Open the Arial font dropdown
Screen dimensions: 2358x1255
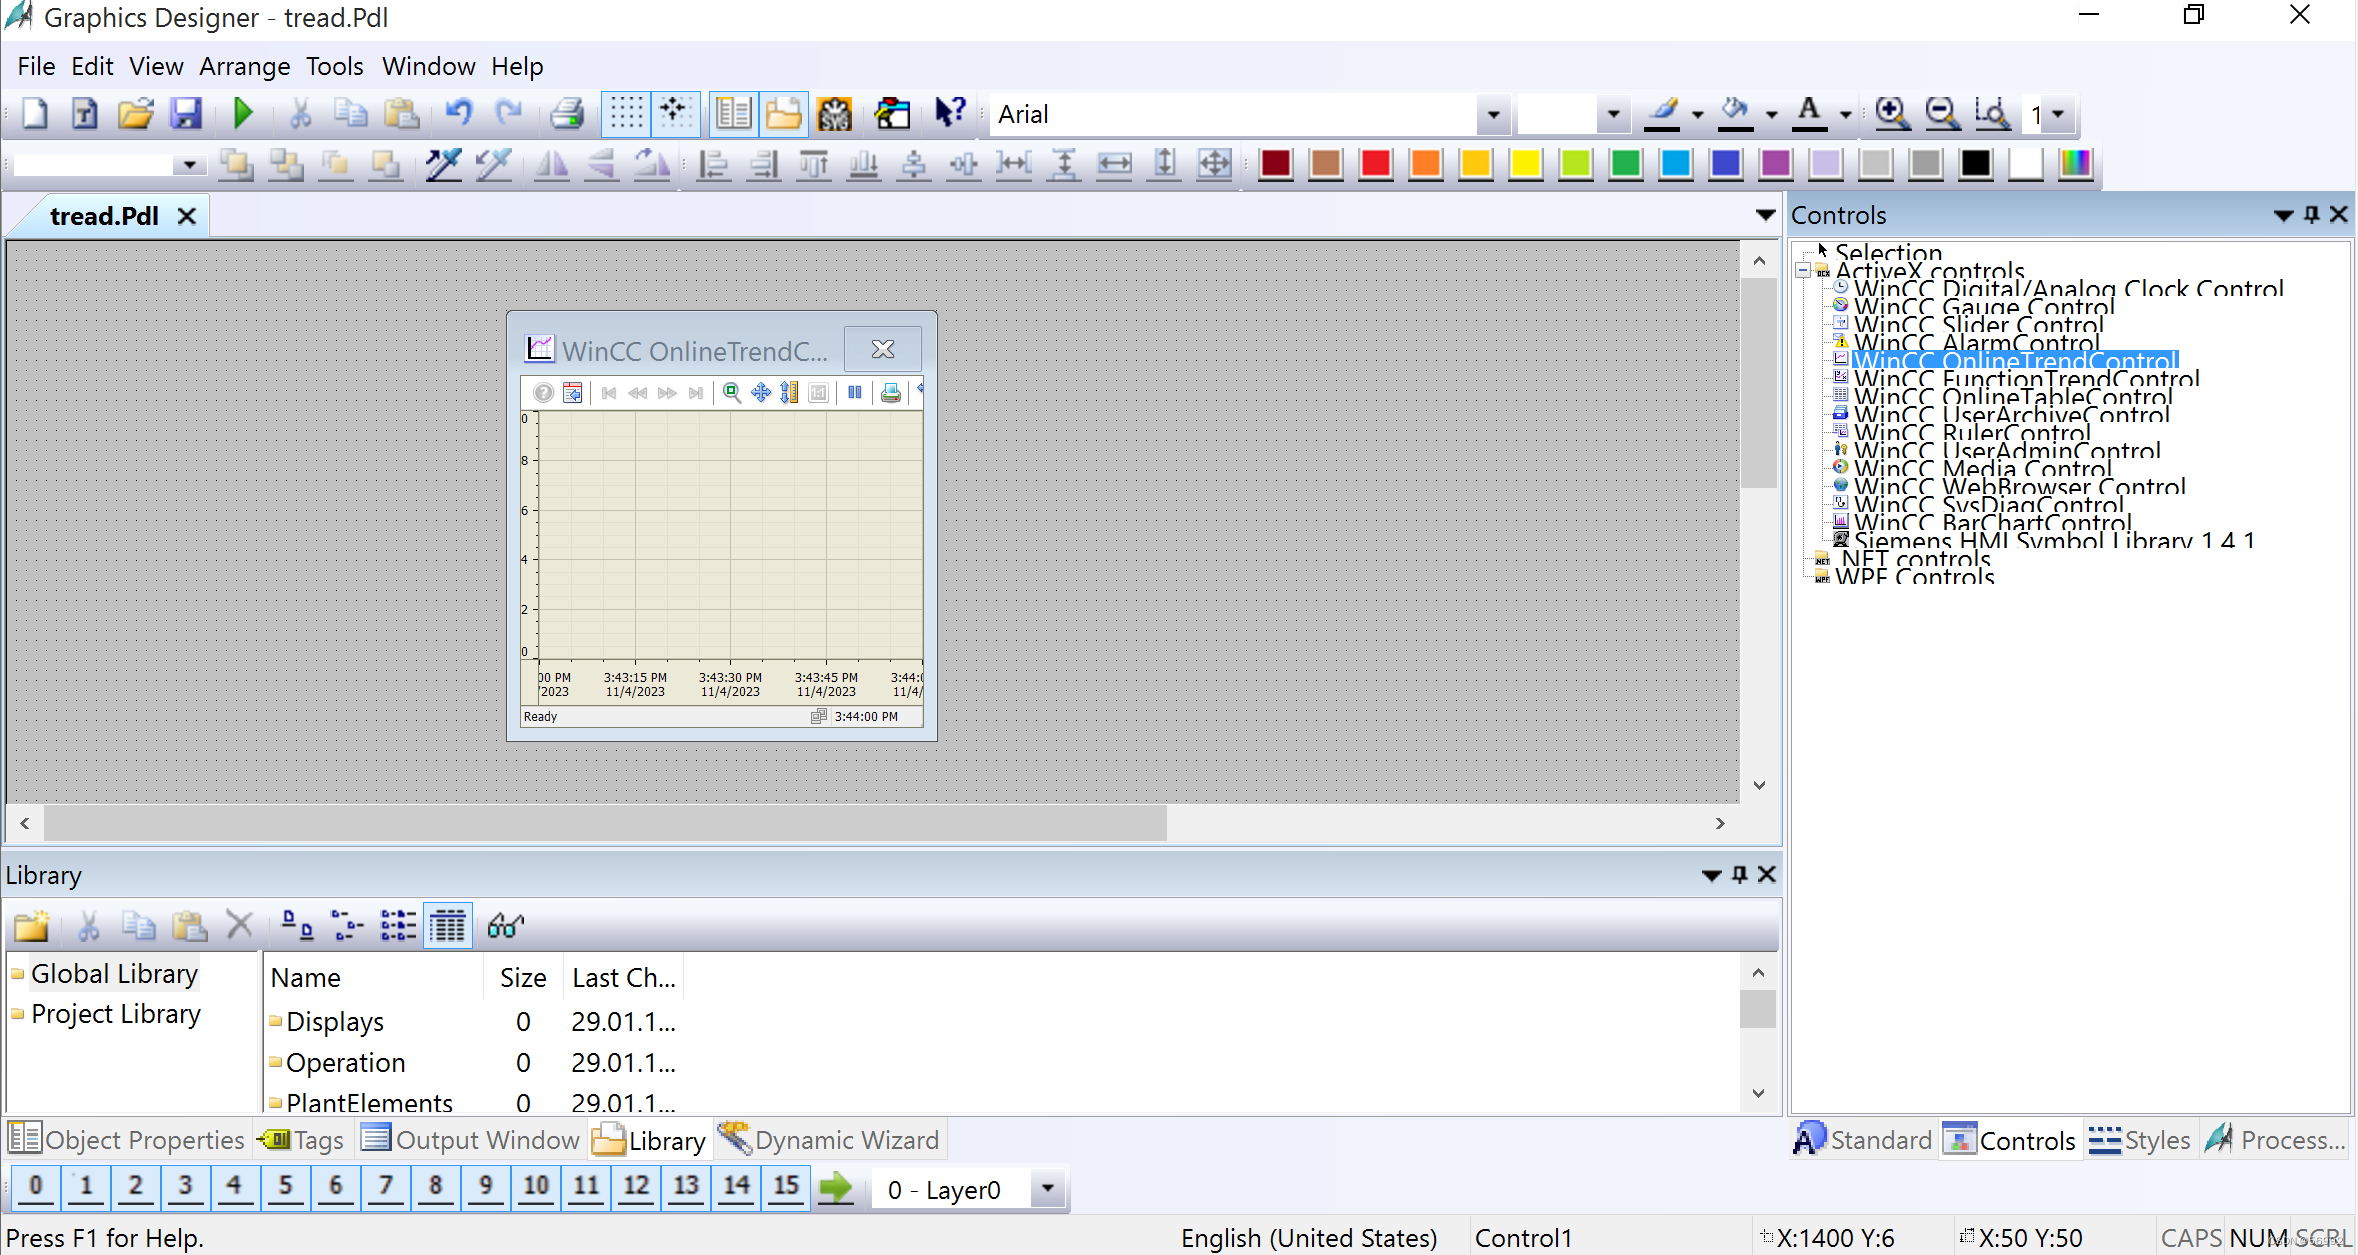tap(1491, 114)
